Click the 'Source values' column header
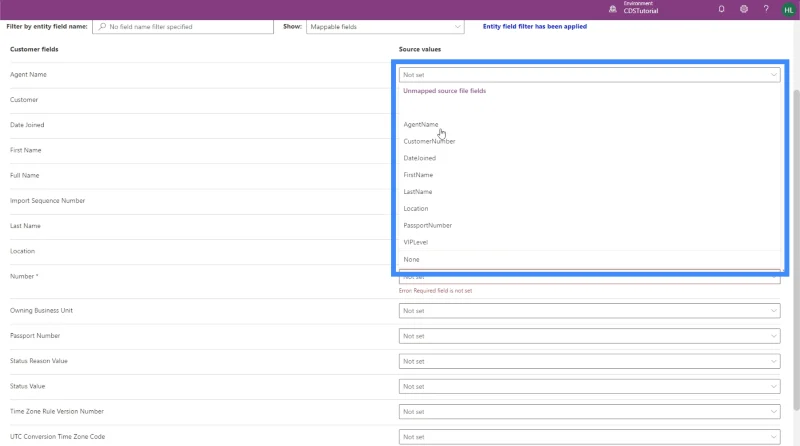 coord(420,49)
